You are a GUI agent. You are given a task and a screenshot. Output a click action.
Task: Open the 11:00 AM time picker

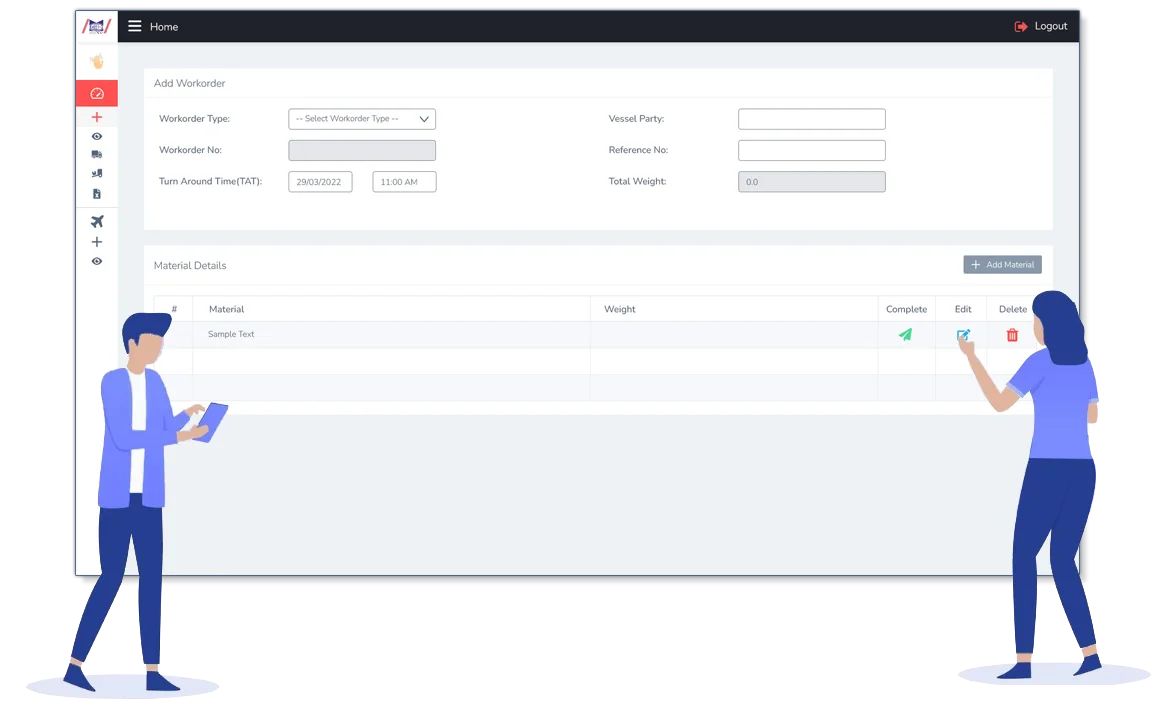point(404,182)
